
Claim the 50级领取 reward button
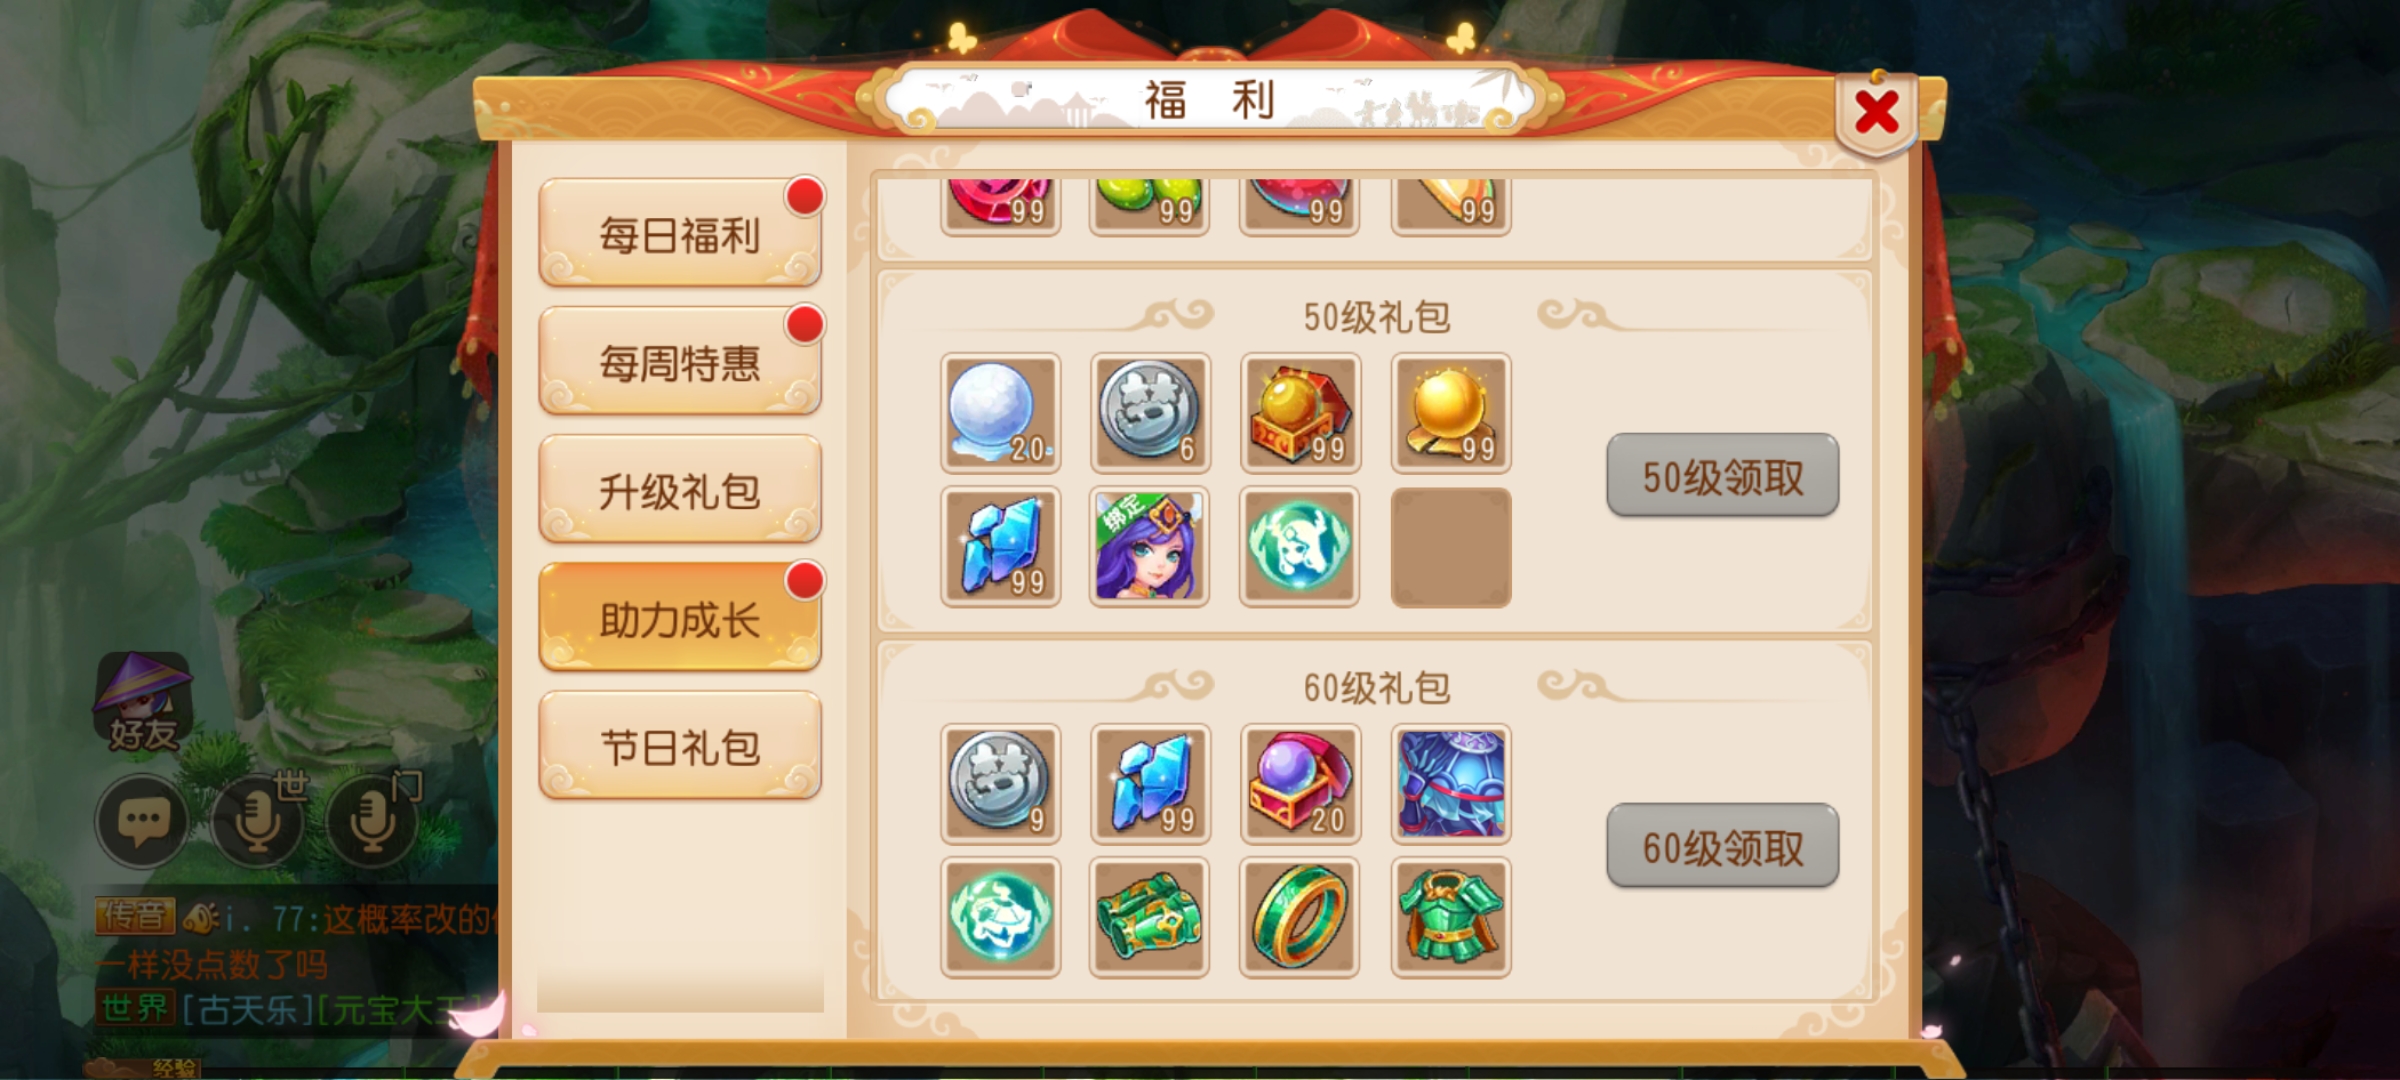(x=1722, y=476)
